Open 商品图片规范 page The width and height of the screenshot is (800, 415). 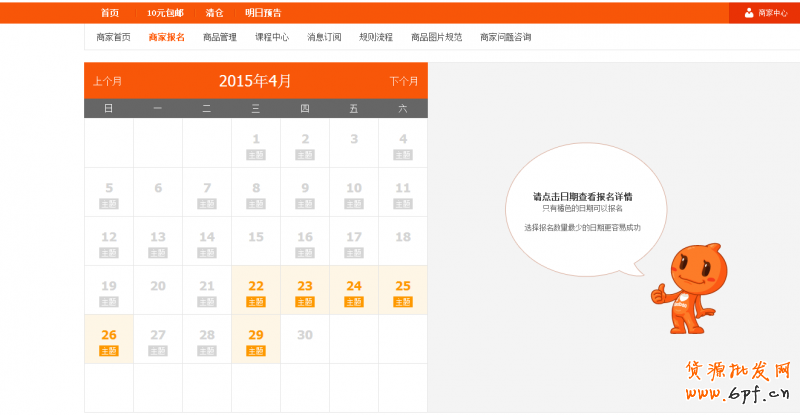point(436,37)
